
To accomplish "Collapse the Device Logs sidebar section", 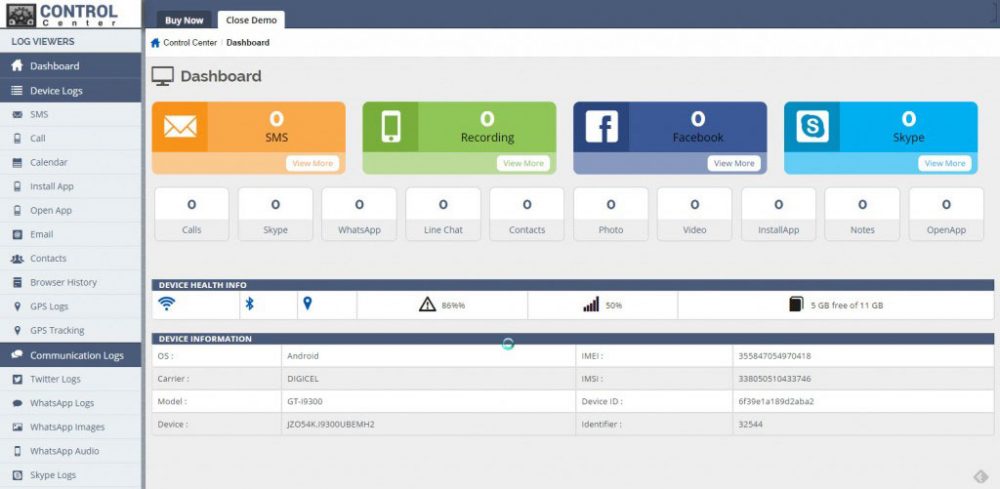I will (x=56, y=91).
